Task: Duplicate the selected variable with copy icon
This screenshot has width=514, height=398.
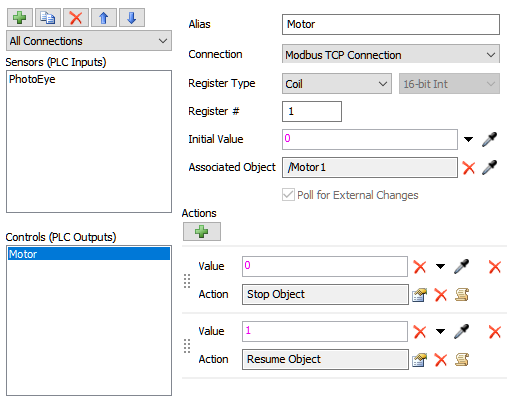Action: click(48, 18)
